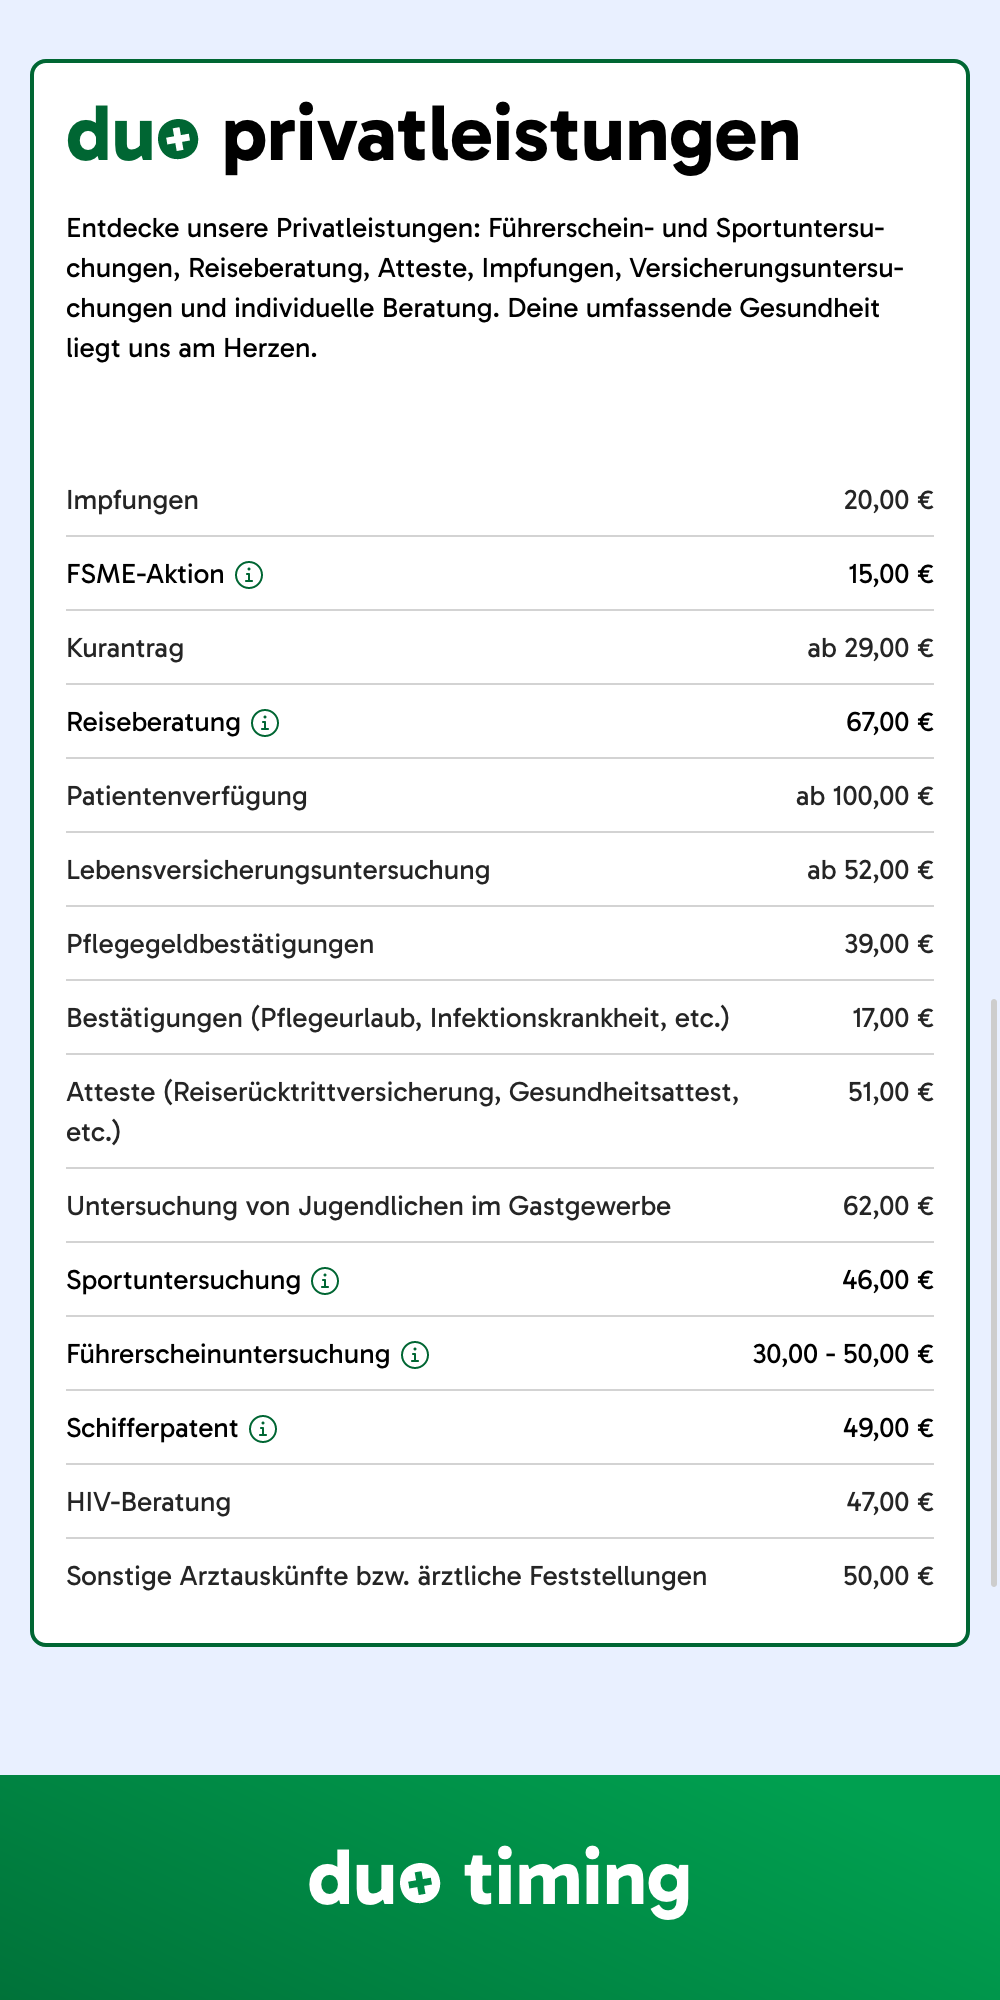Viewport: 1000px width, 2000px height.
Task: Tap the info icon beside Führerscheinuntersuchung
Action: (x=415, y=1355)
